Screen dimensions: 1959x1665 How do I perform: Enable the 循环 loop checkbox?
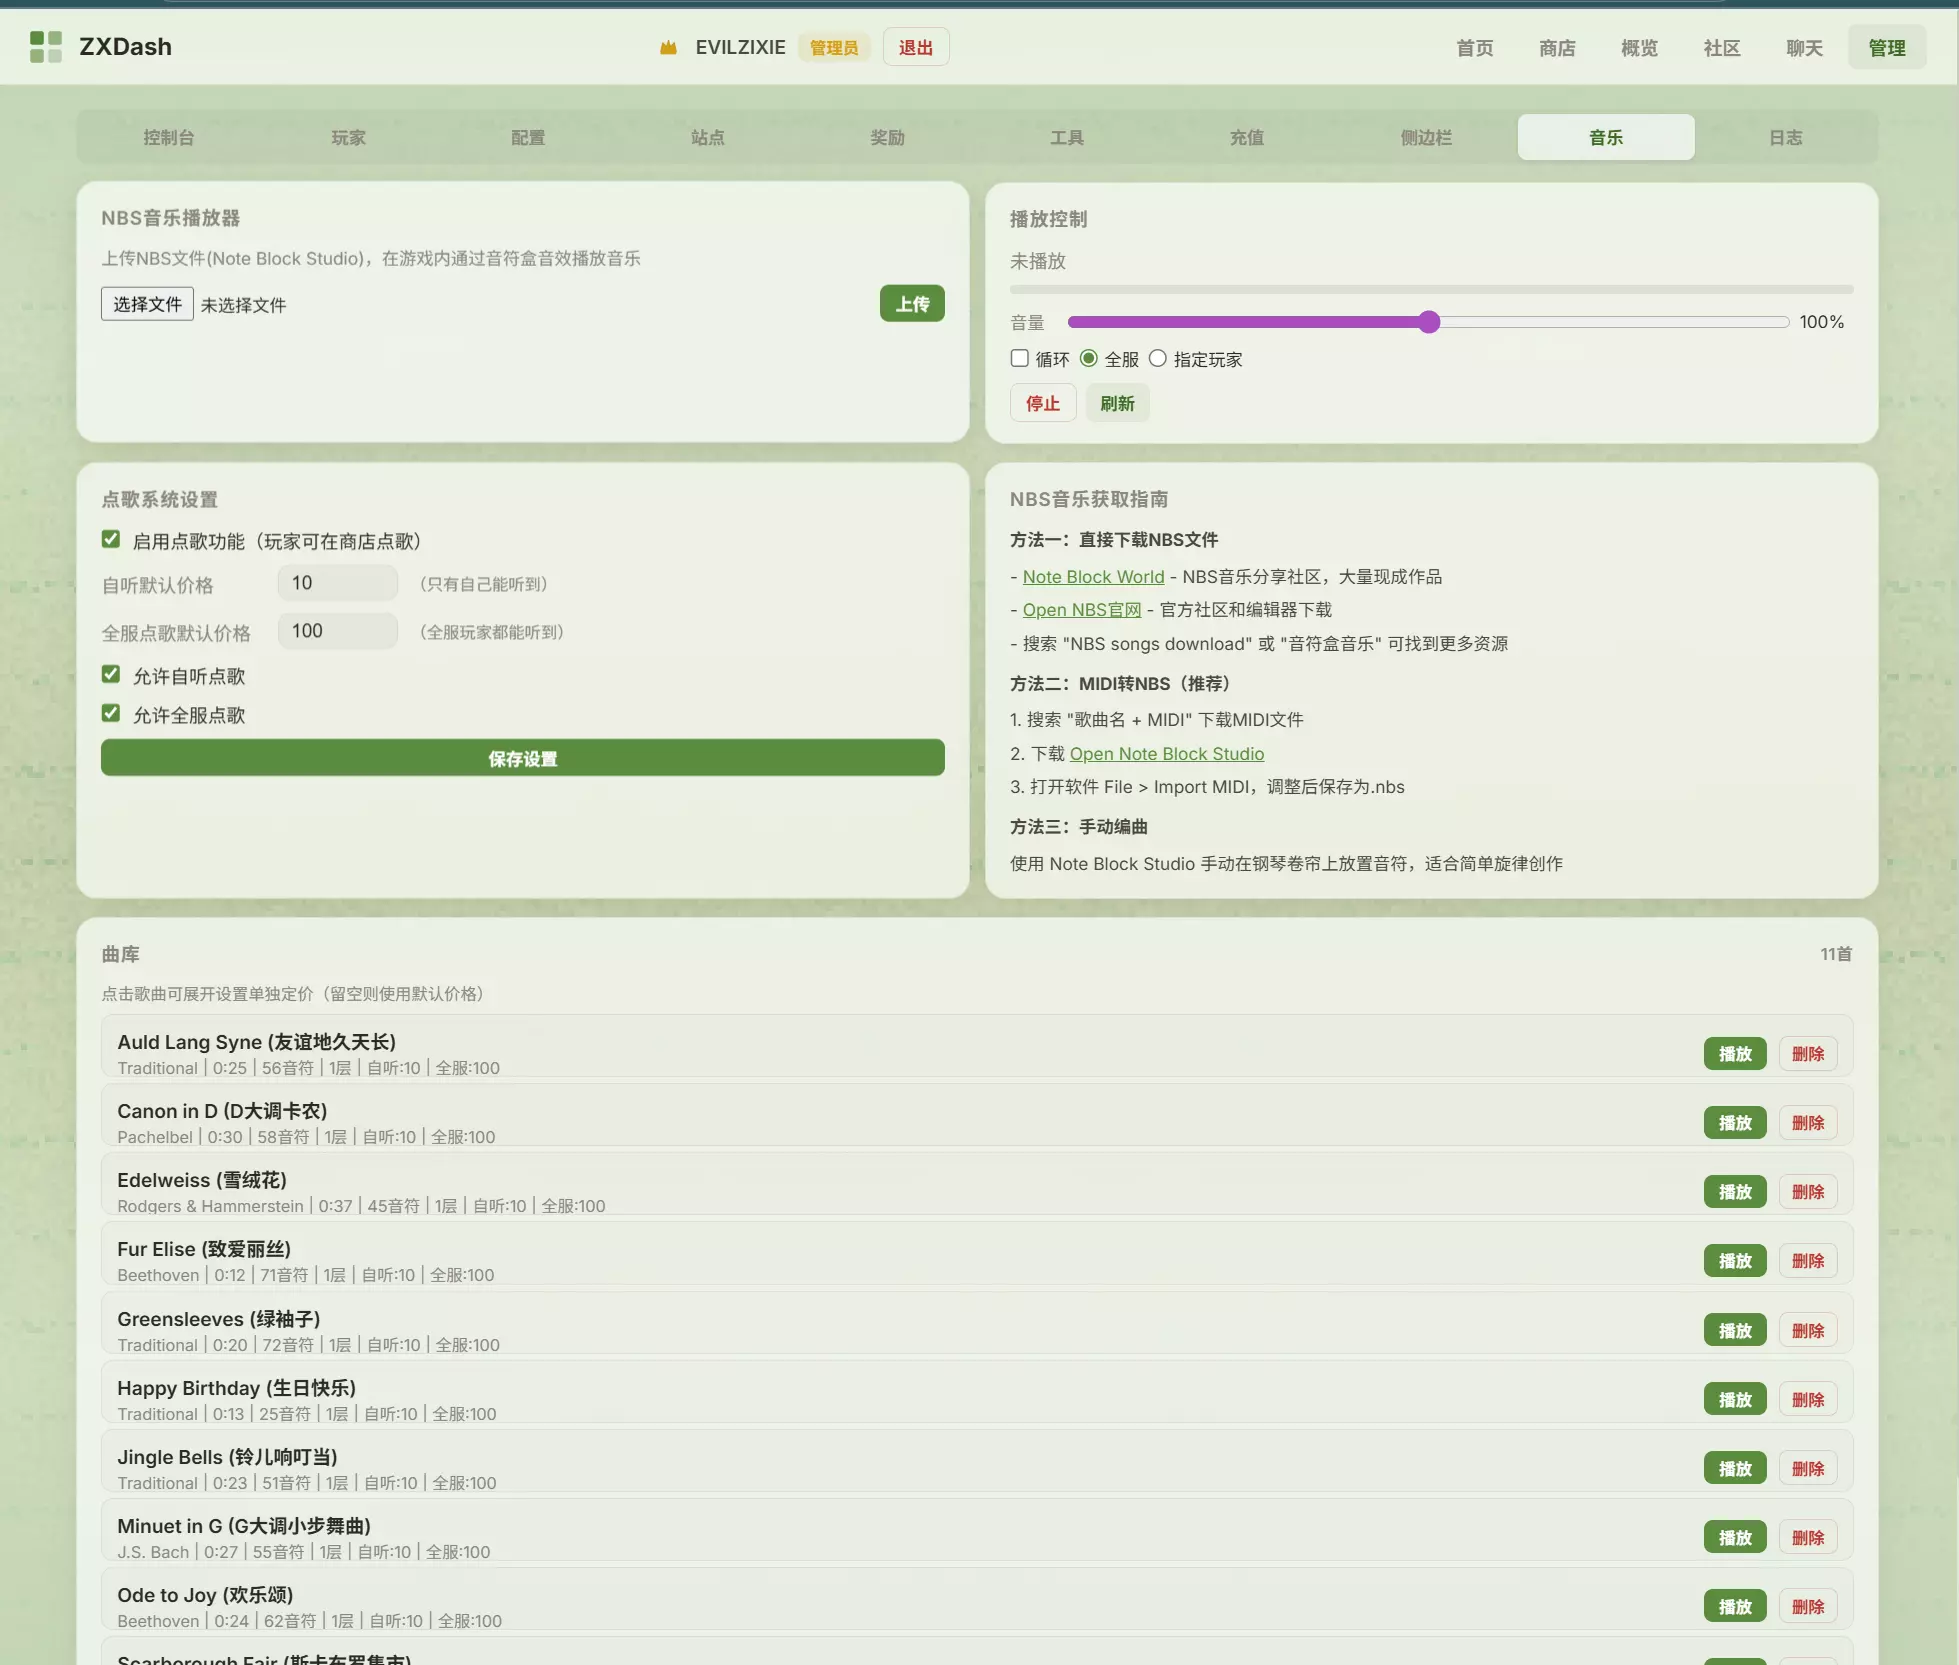tap(1019, 358)
